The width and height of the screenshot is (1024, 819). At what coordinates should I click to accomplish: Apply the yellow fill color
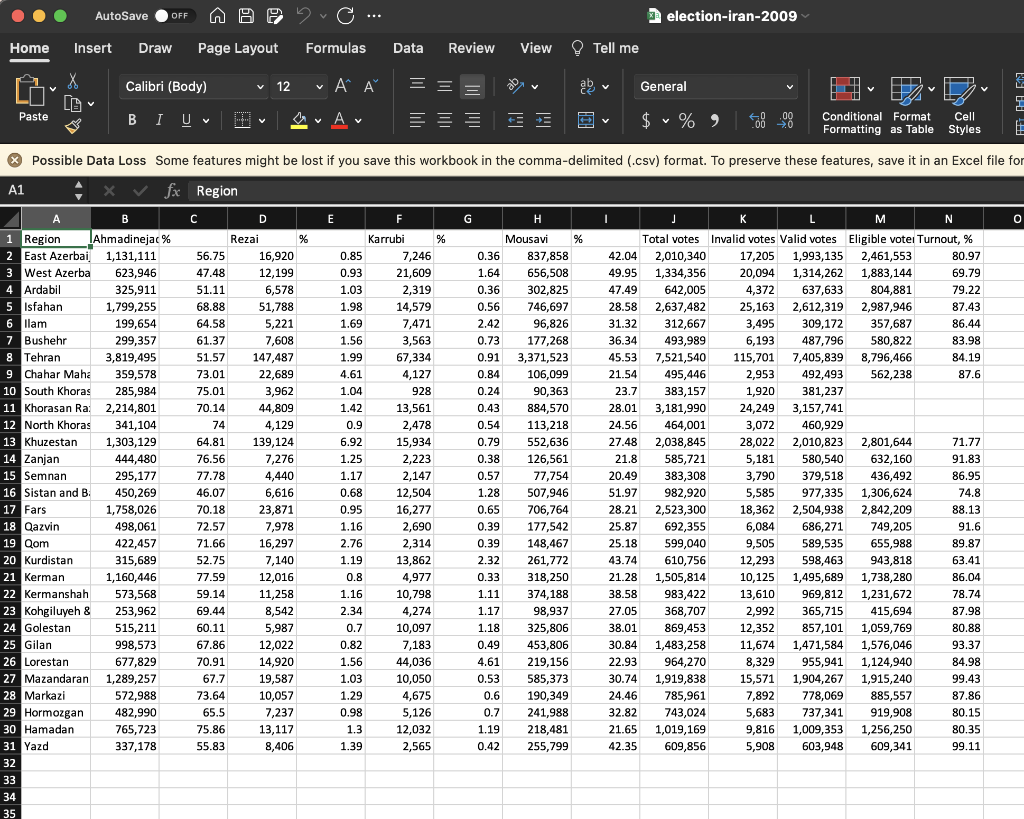pyautogui.click(x=298, y=121)
